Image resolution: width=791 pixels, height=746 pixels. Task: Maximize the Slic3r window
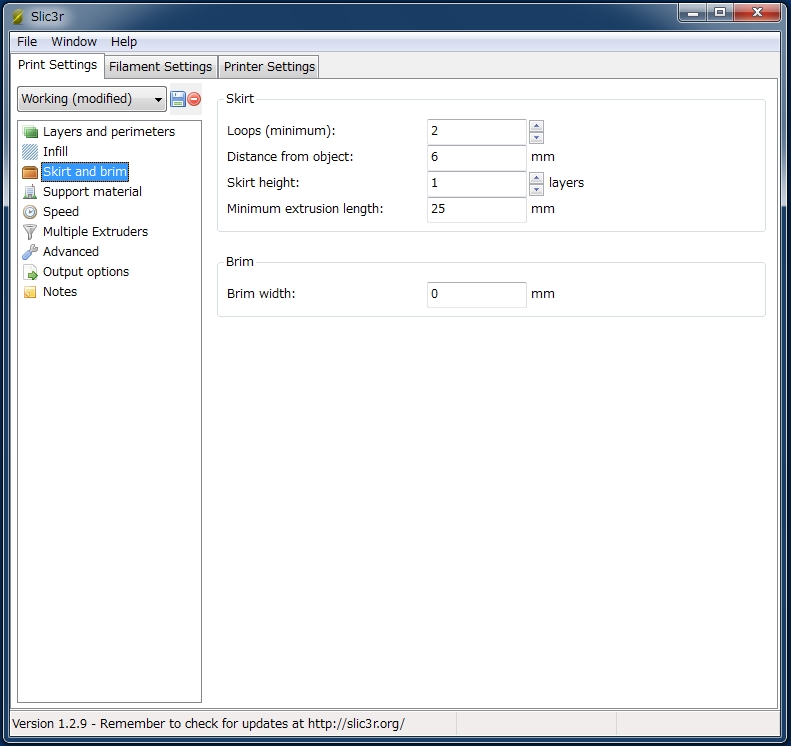[x=719, y=13]
